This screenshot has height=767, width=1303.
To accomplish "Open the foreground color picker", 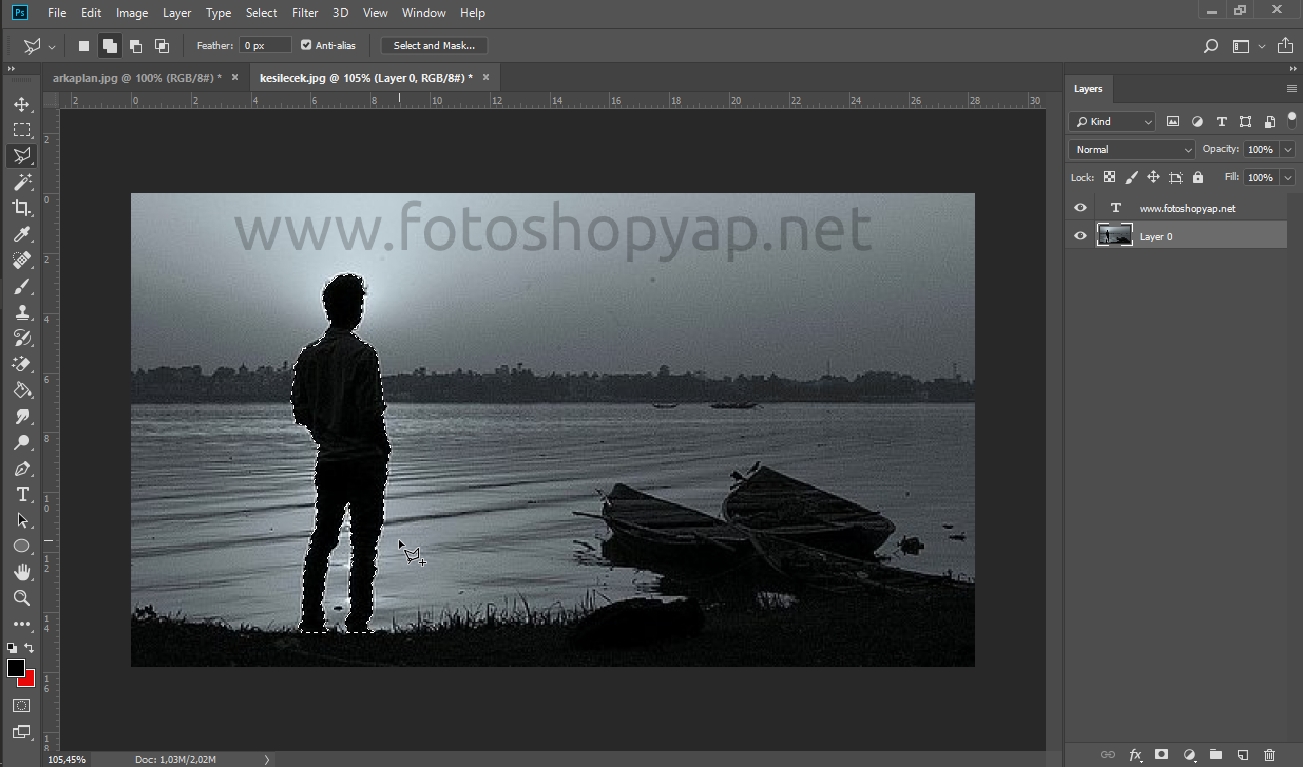I will coord(15,668).
